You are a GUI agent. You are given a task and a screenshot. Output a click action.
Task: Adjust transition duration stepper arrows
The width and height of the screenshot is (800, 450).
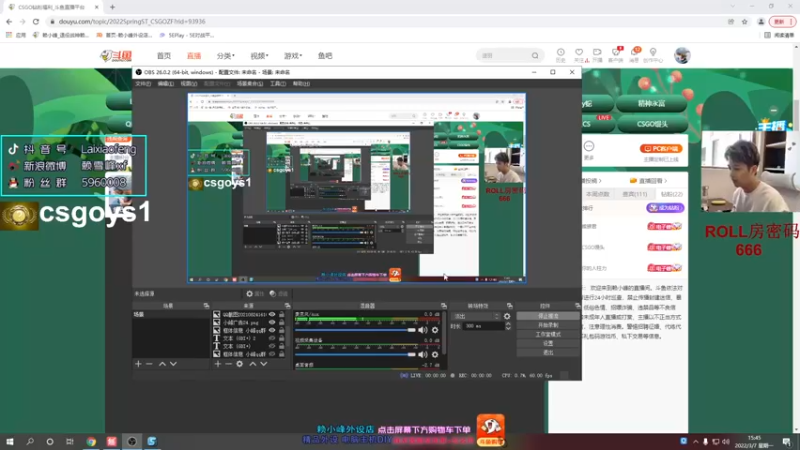point(508,326)
